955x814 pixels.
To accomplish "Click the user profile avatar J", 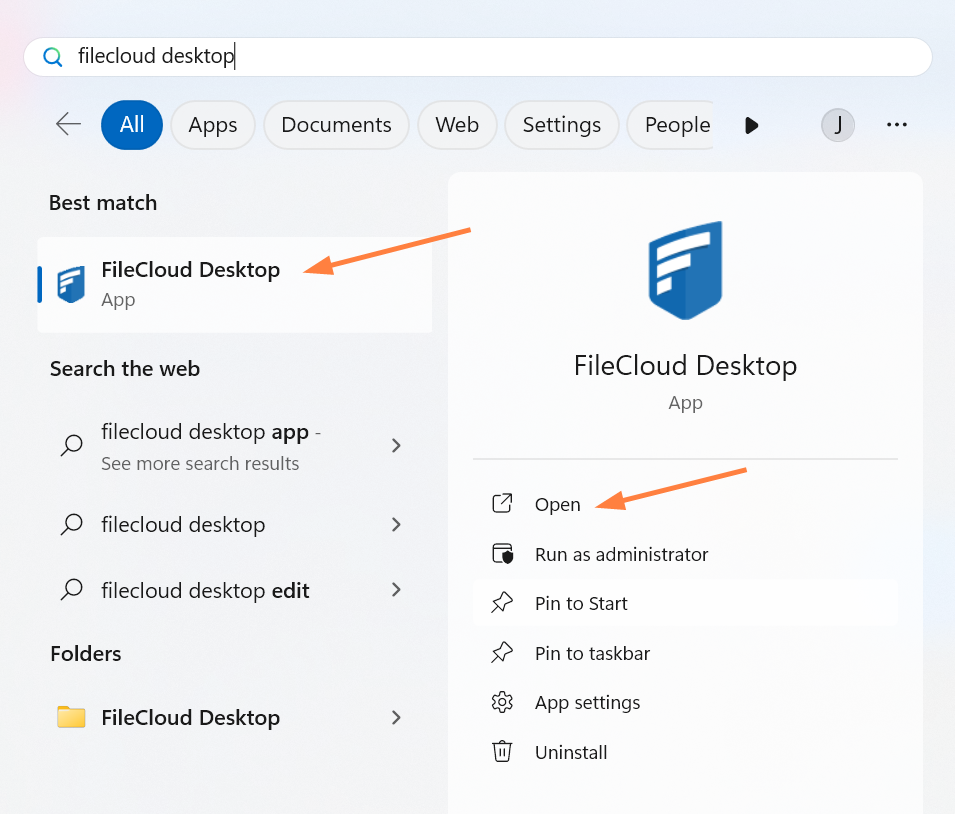I will (838, 125).
